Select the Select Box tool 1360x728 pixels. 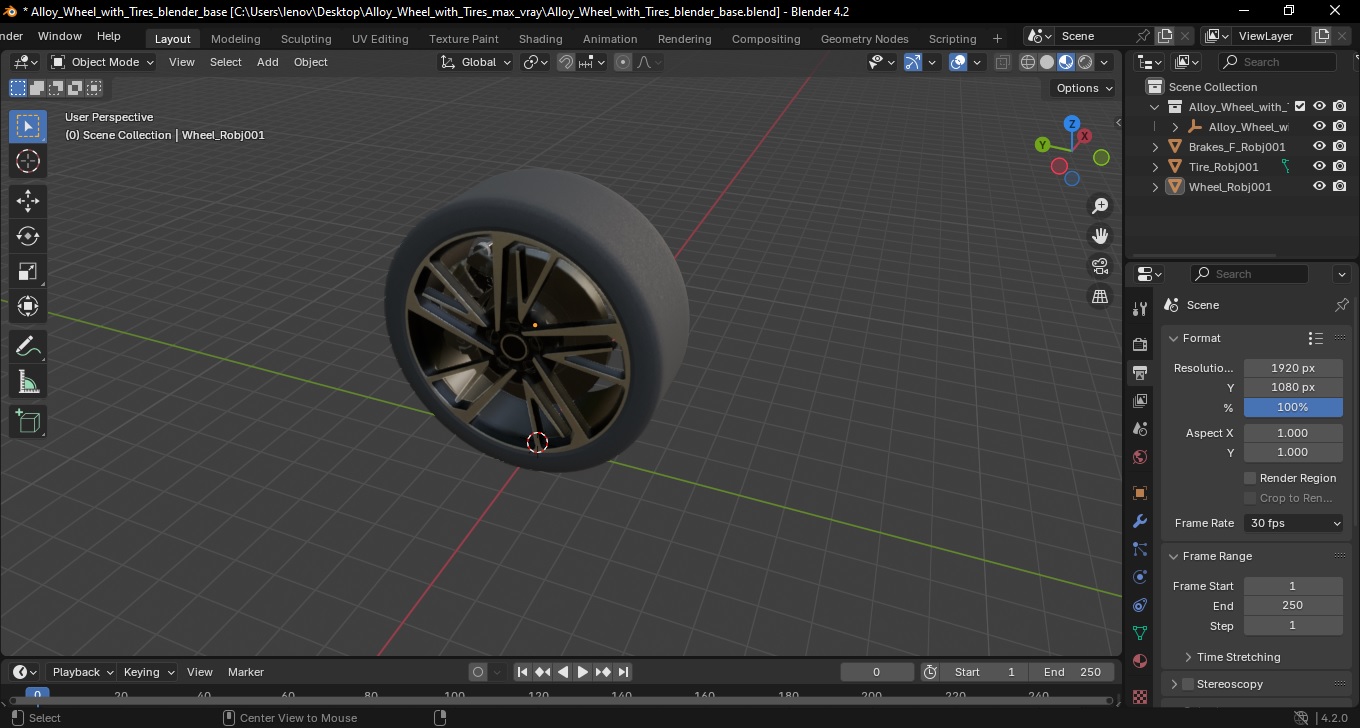click(x=28, y=126)
